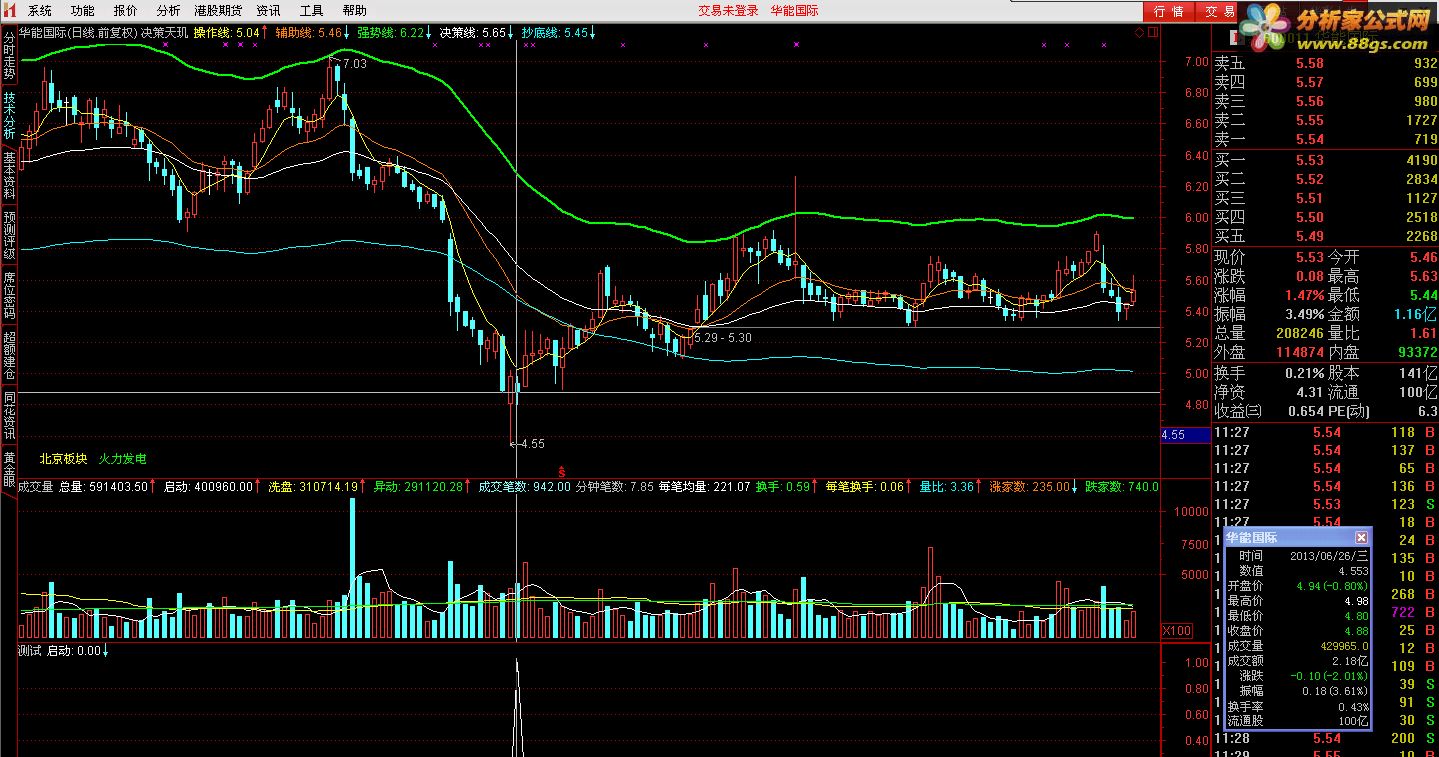Click the 火力发电 sector link
1439x757 pixels.
[122, 459]
